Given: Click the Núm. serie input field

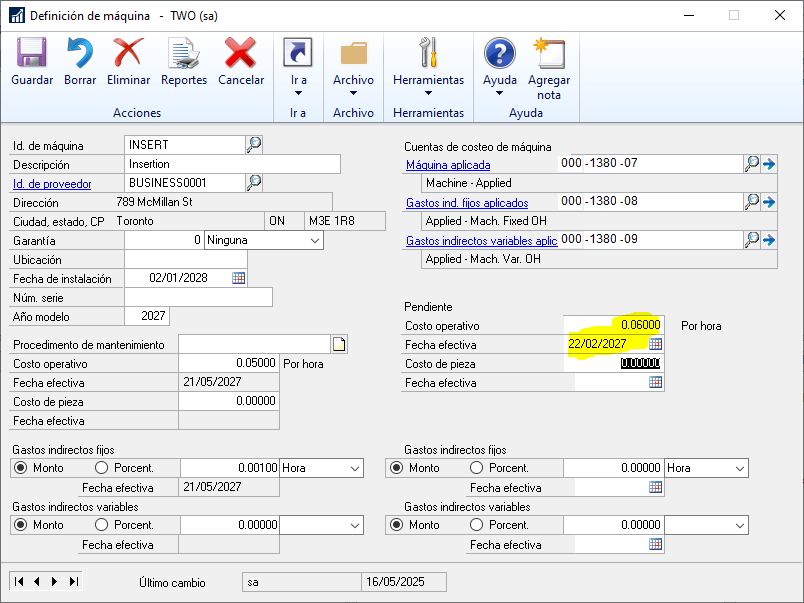Looking at the screenshot, I should 198,298.
